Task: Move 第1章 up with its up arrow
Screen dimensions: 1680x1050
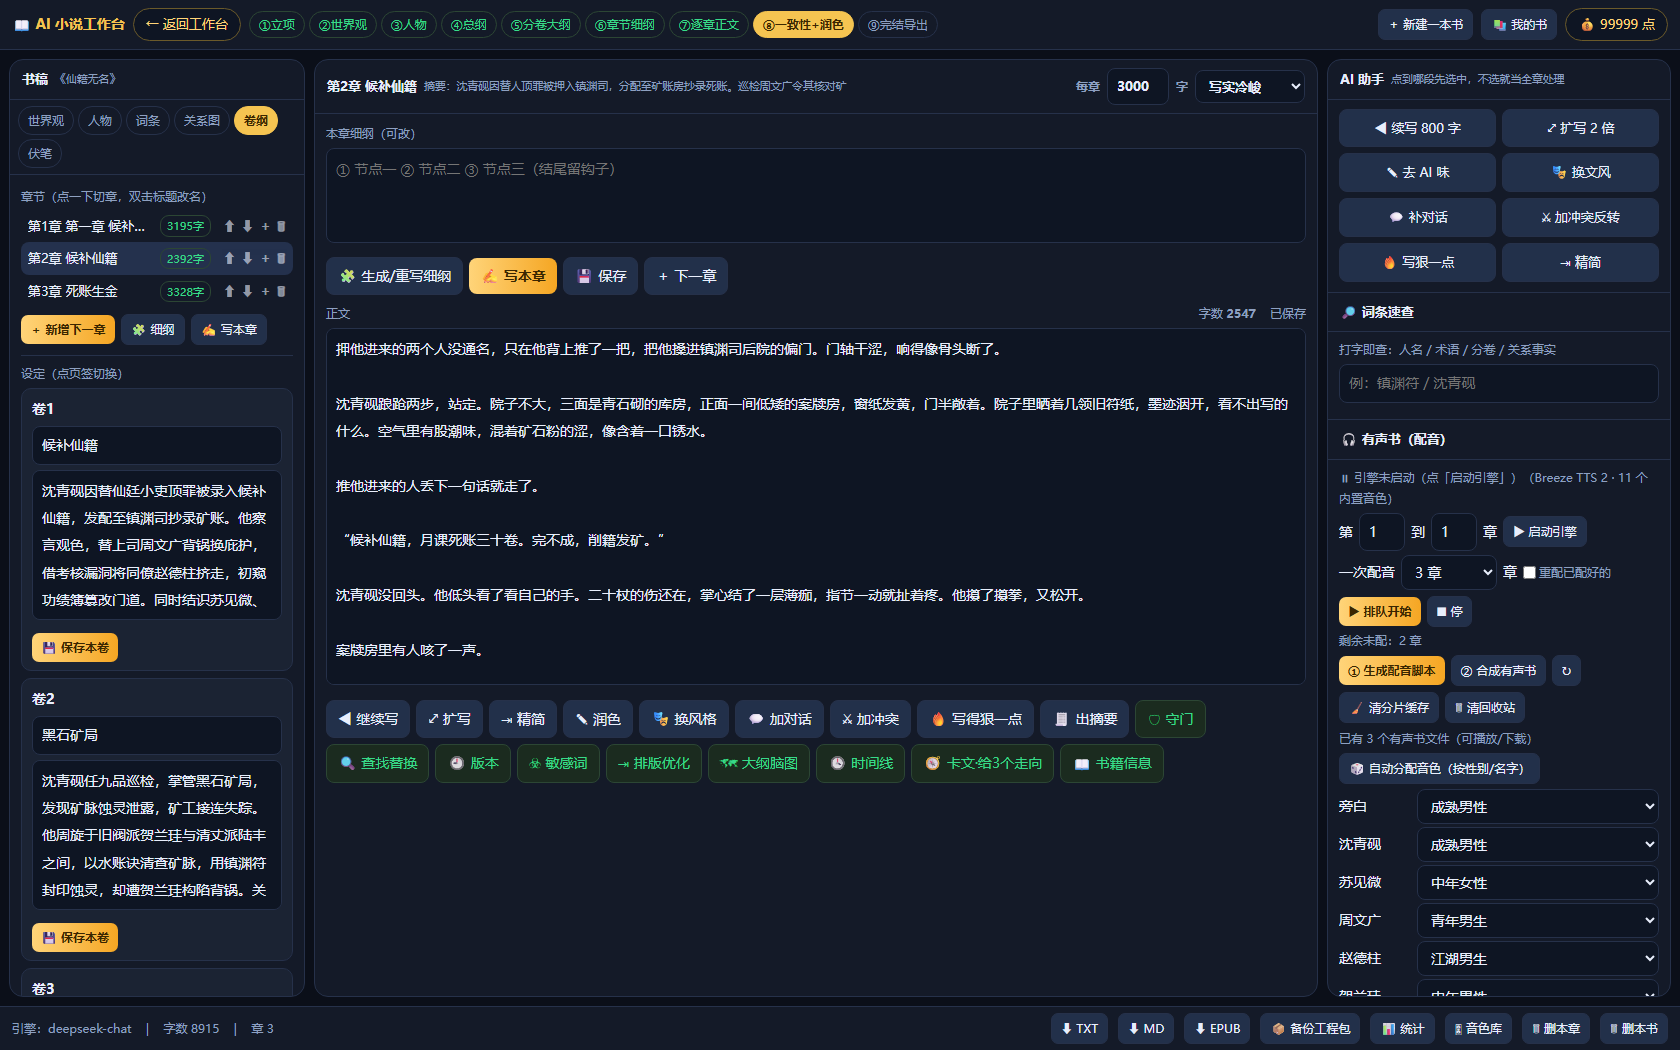Action: pos(229,226)
